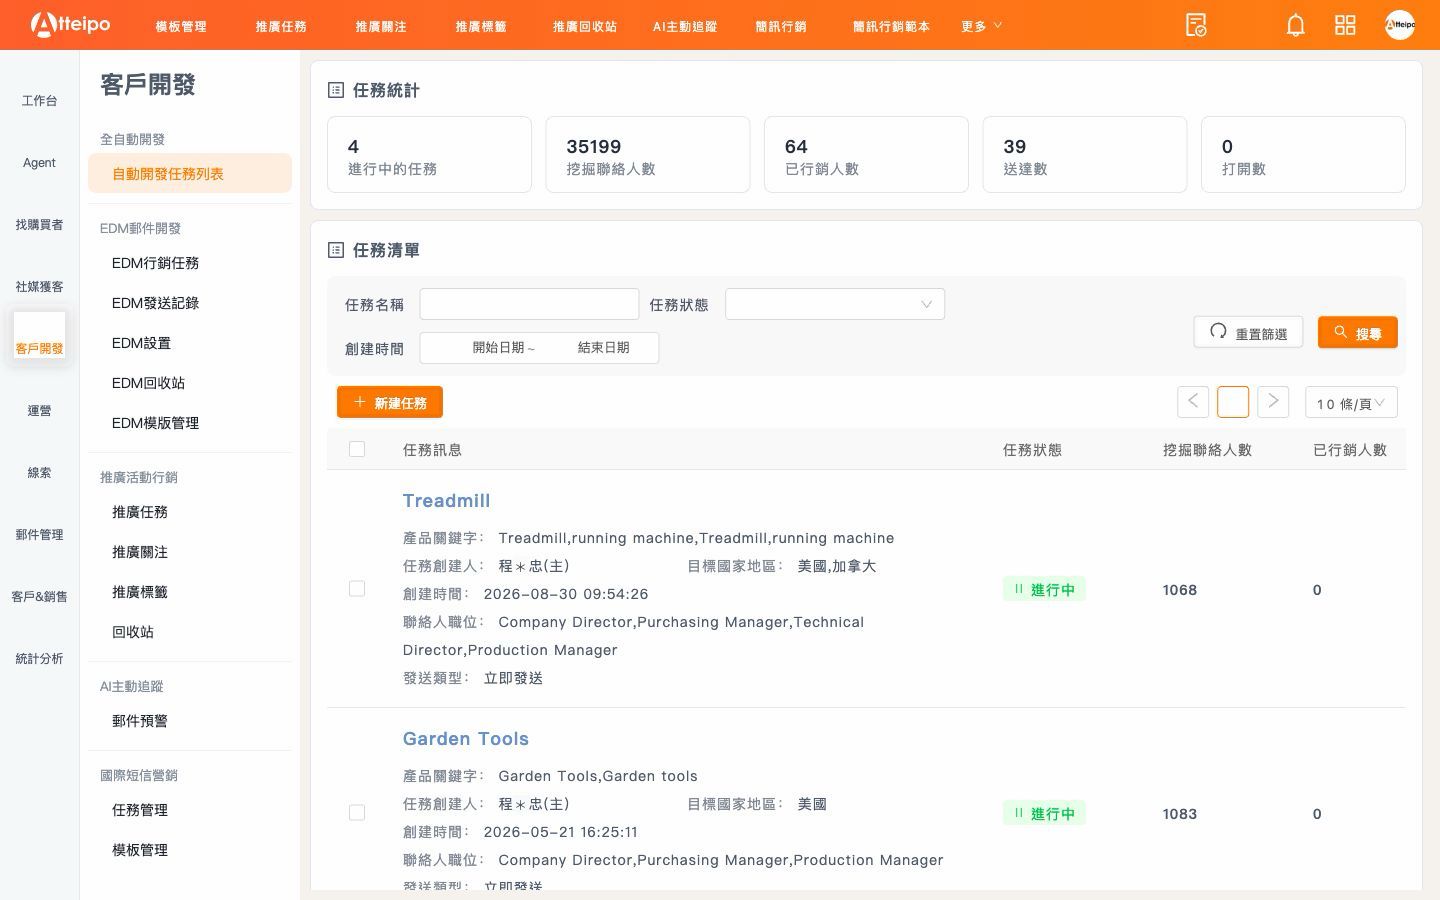Select 自動開發任務列表 in sidebar
The image size is (1440, 900).
coord(190,173)
